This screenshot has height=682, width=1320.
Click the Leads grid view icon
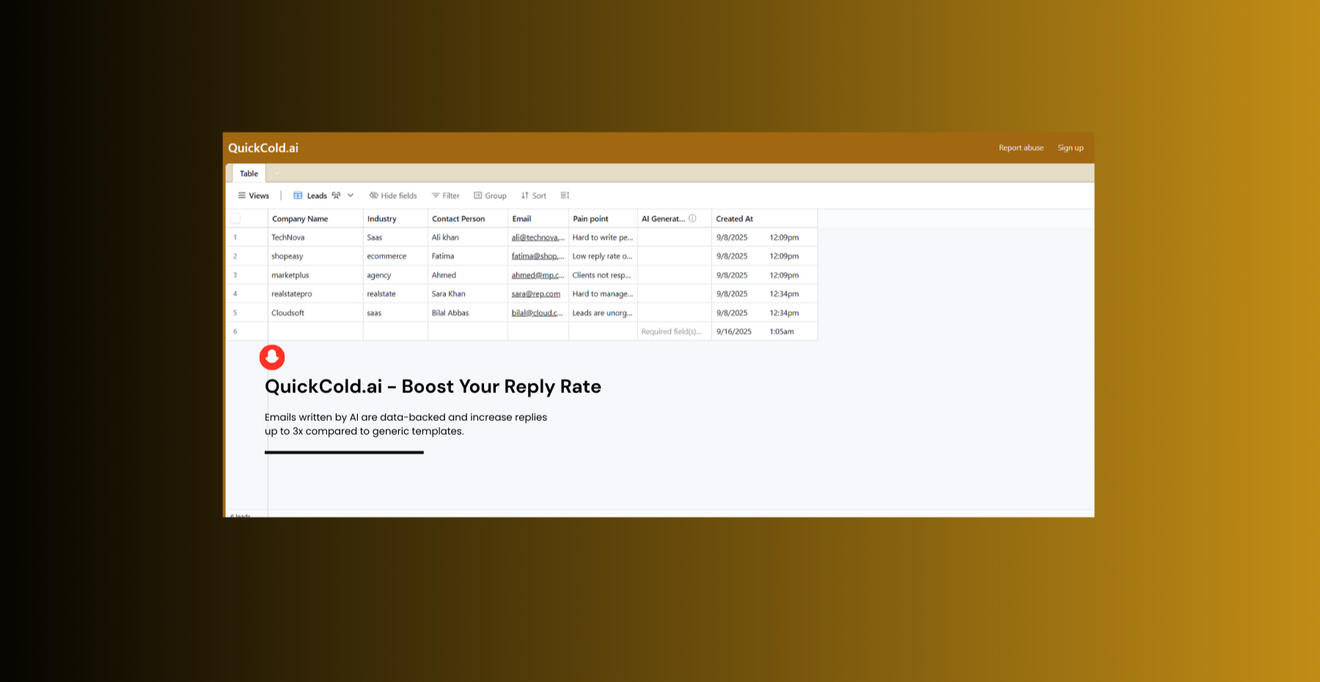(x=298, y=196)
